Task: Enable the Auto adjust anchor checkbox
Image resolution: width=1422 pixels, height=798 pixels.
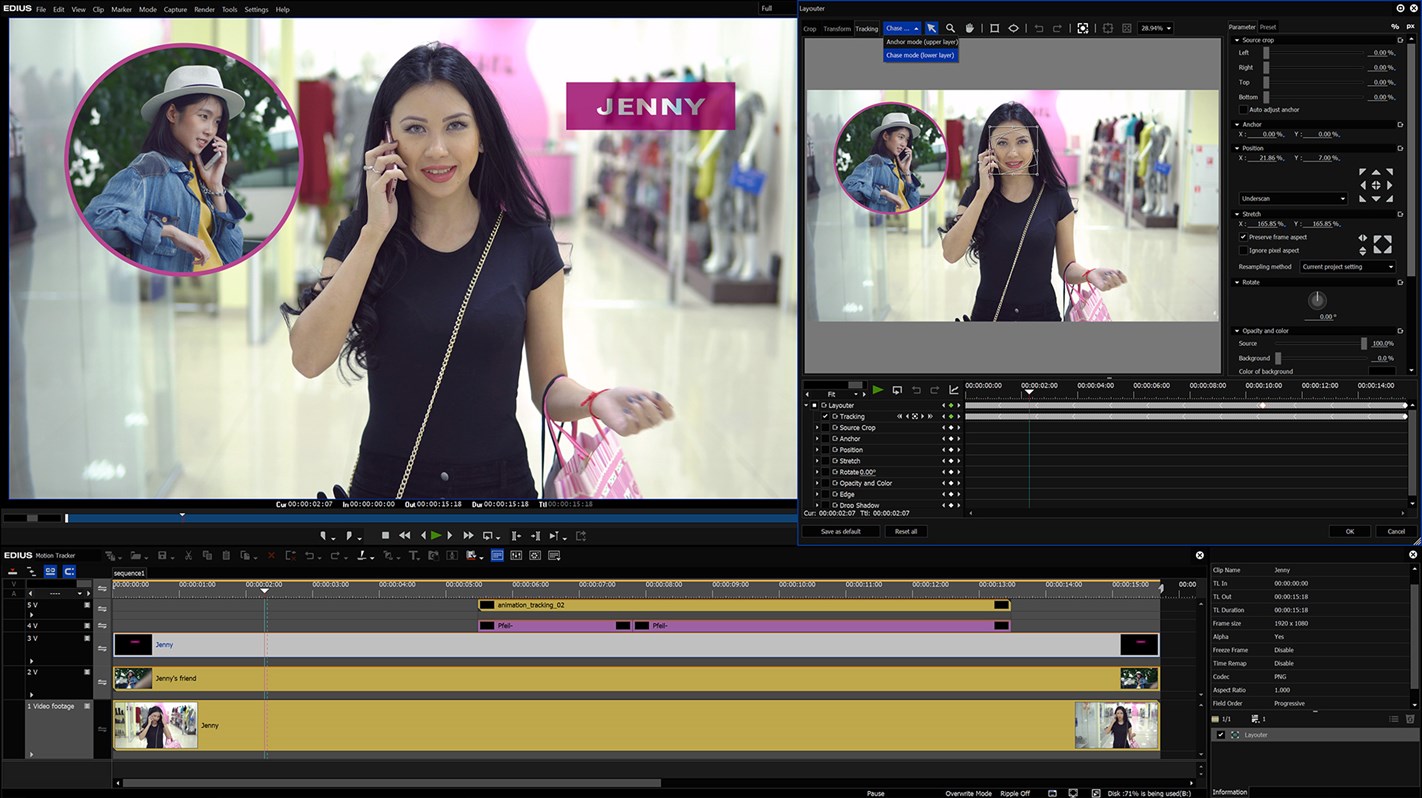Action: (1244, 110)
